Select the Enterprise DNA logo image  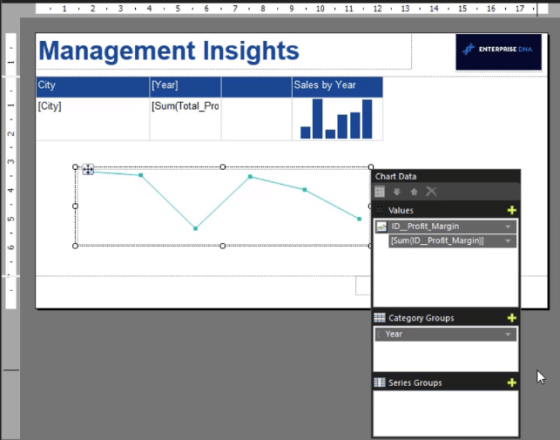click(499, 52)
